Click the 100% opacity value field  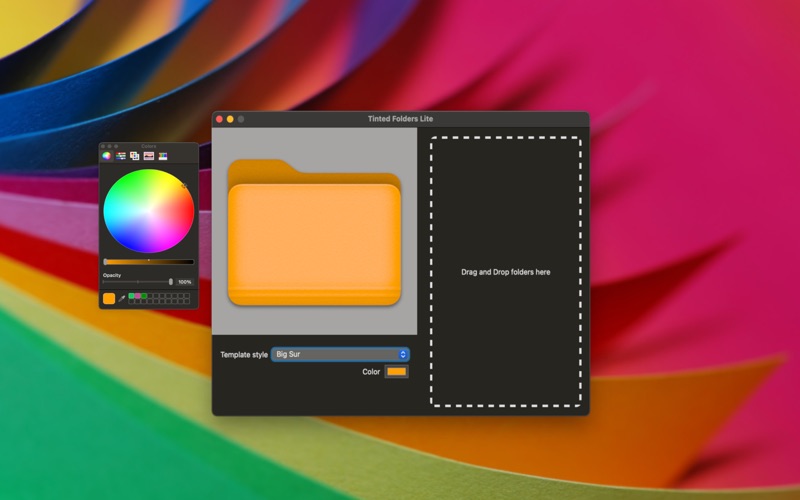[x=185, y=282]
